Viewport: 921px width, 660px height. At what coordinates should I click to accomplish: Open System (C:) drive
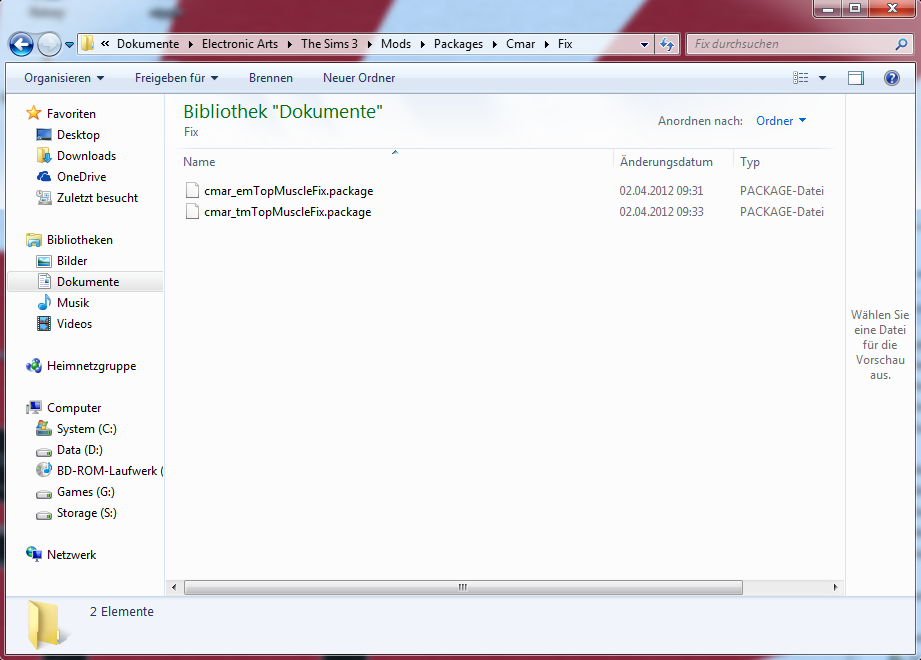click(86, 429)
